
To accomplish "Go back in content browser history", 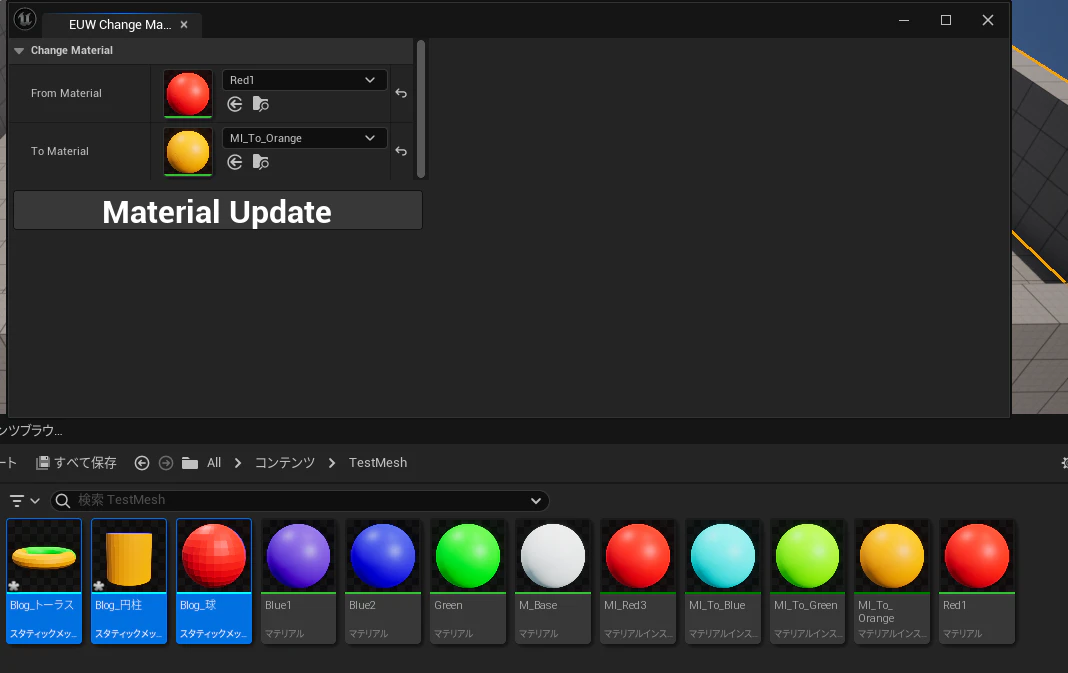I will 142,463.
